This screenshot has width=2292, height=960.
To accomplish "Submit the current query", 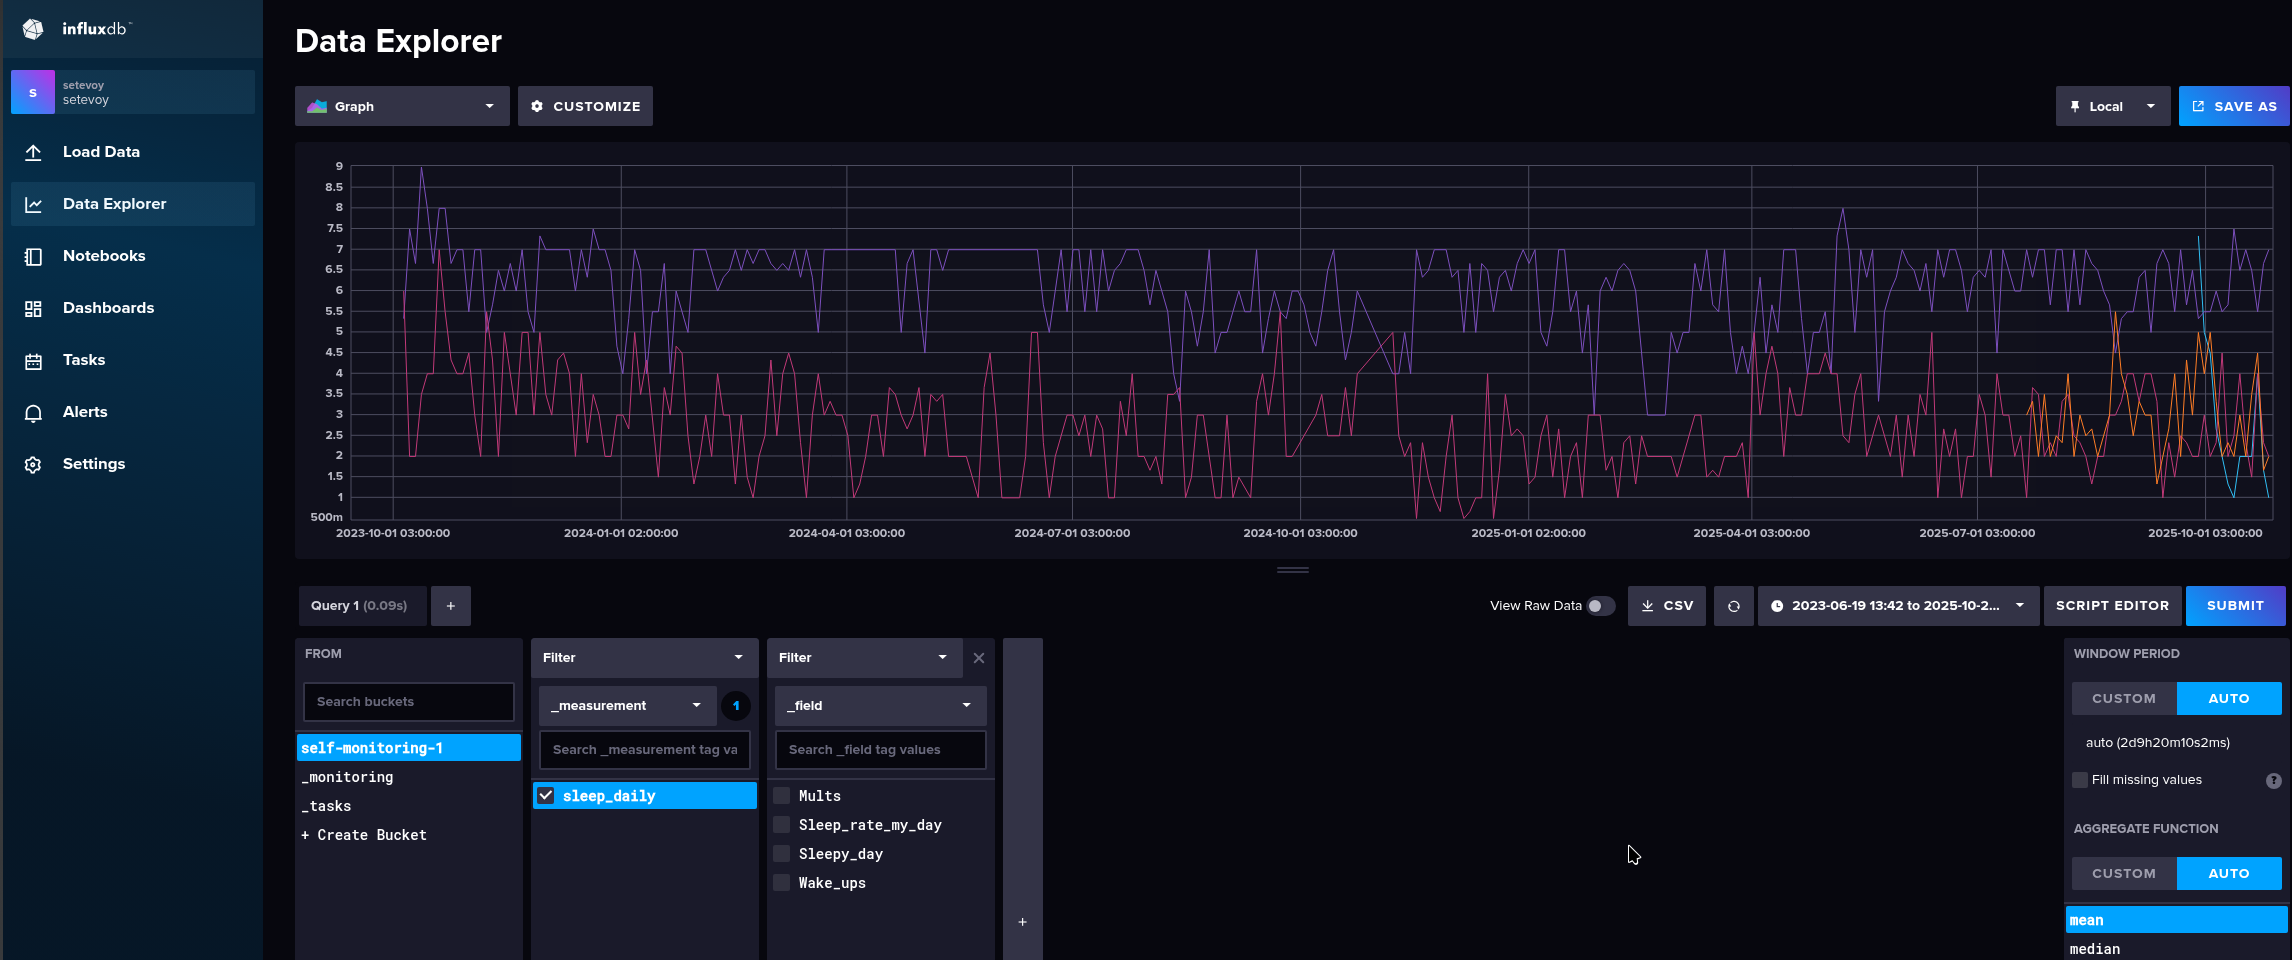I will tap(2235, 605).
